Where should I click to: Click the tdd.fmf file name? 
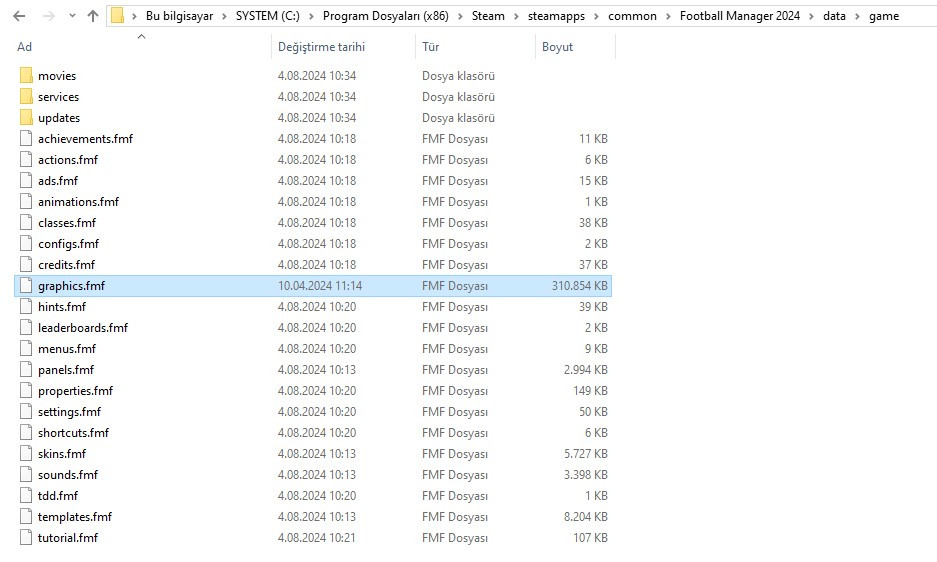tap(58, 496)
